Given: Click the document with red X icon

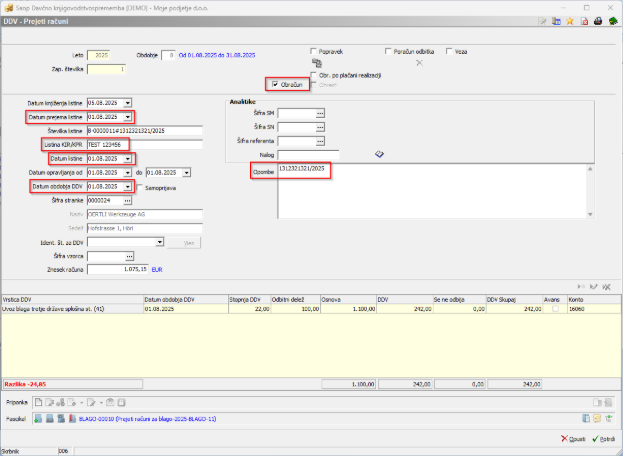Looking at the screenshot, I should tap(584, 21).
